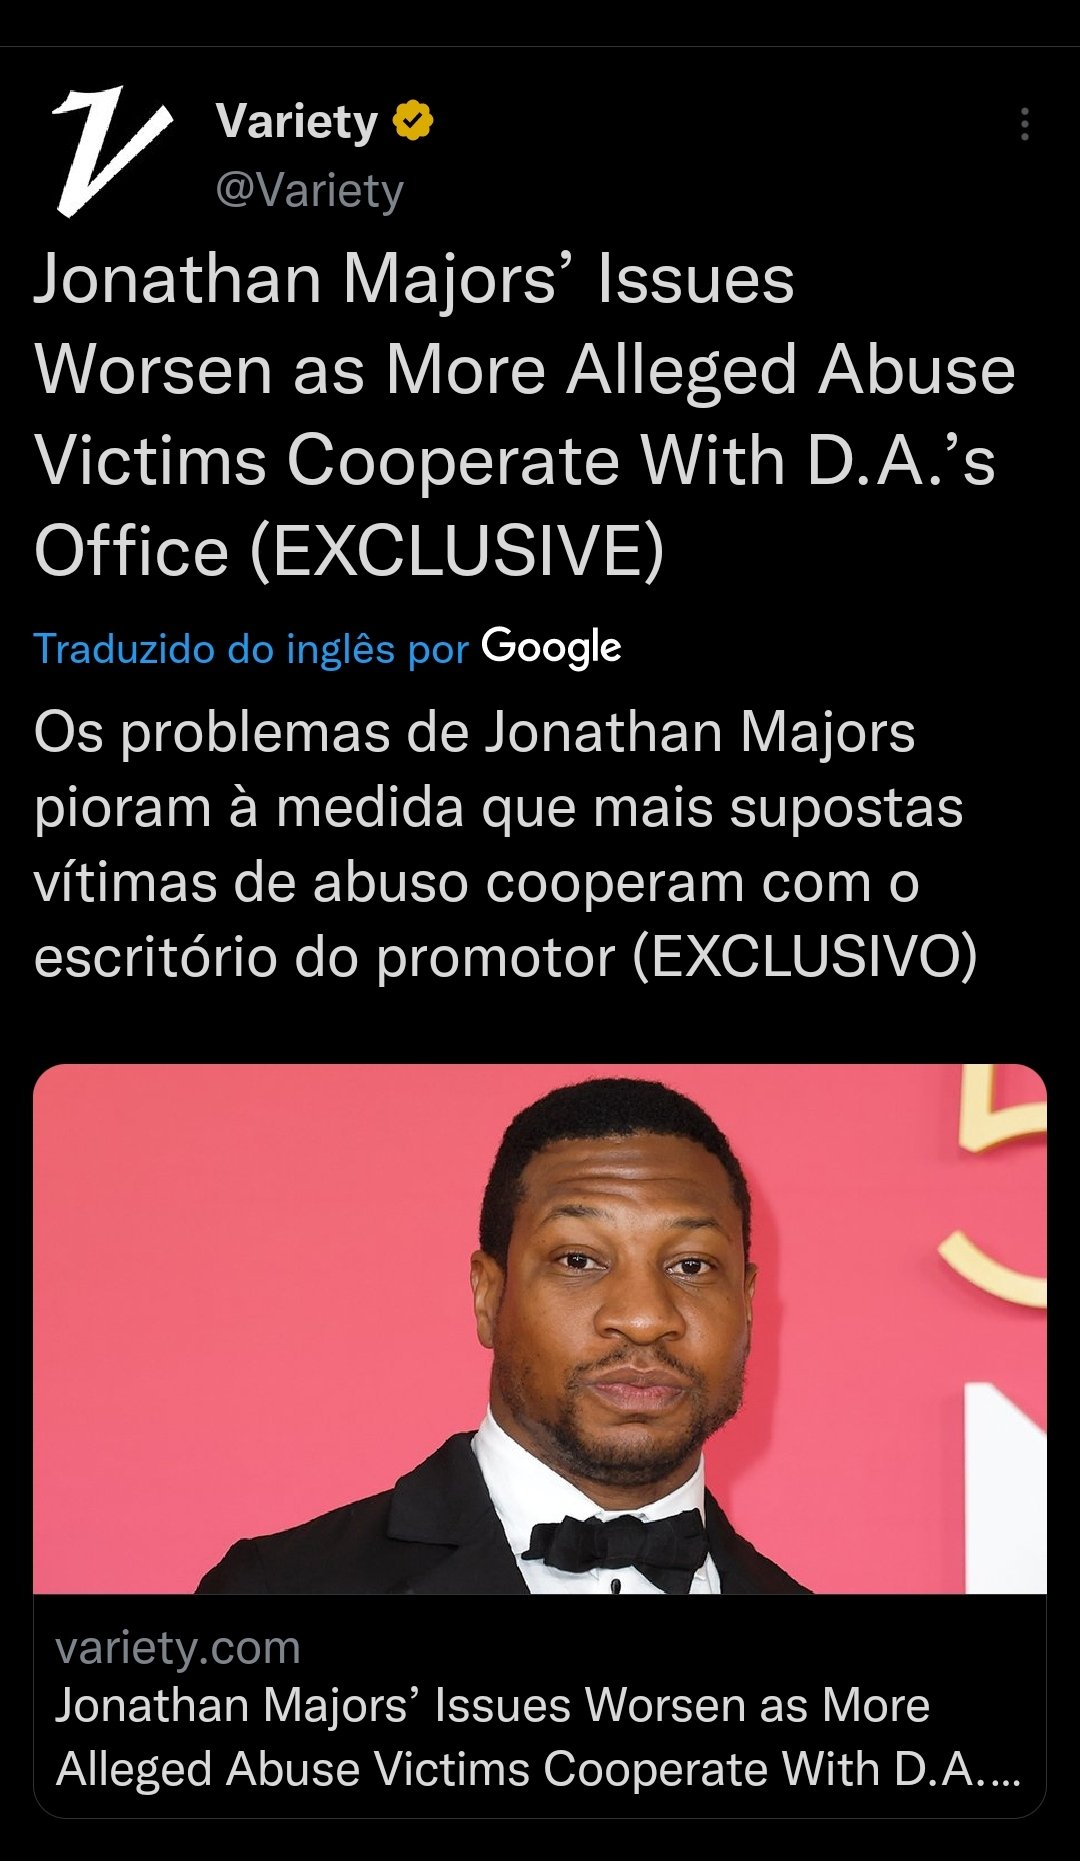Open the article preview photo

click(540, 1328)
